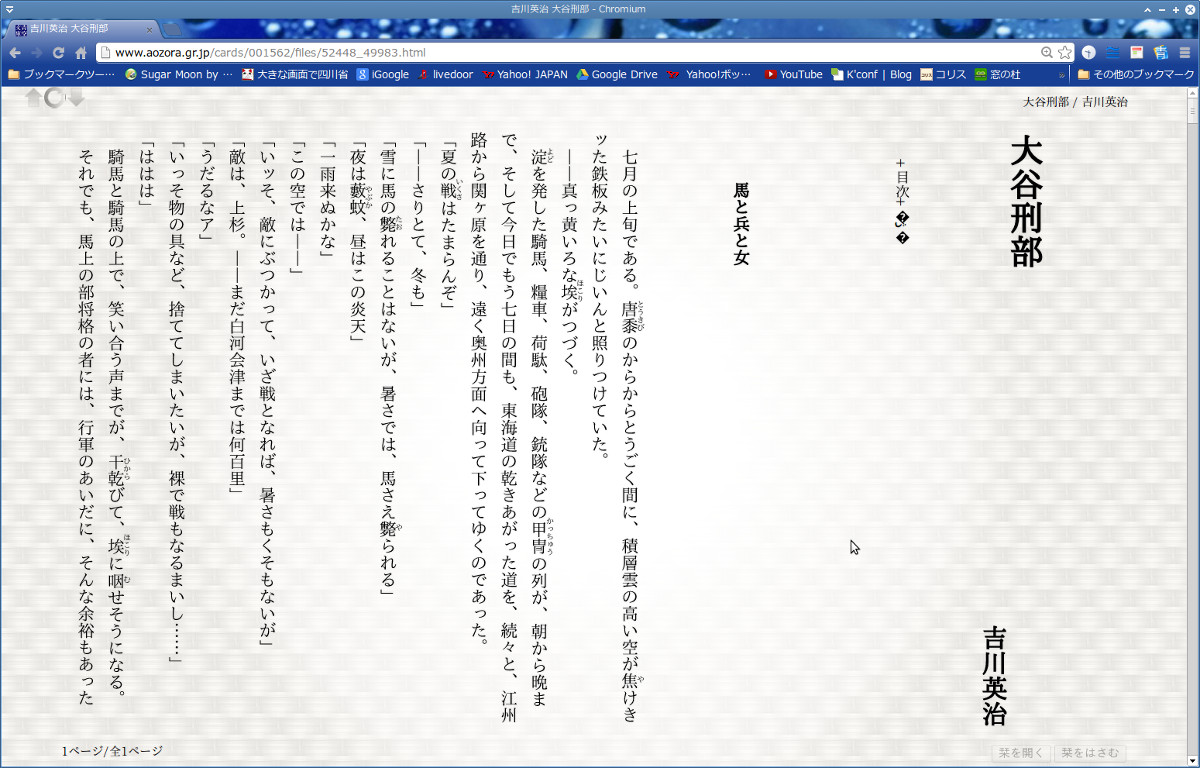Click the 栞をはさむ button
Image resolution: width=1200 pixels, height=768 pixels.
click(1092, 753)
